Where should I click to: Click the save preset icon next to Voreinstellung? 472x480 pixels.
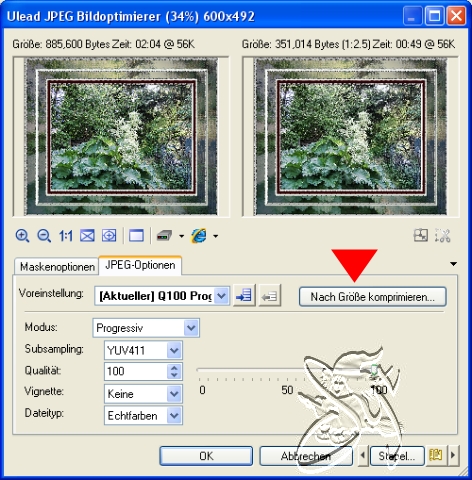tap(244, 295)
